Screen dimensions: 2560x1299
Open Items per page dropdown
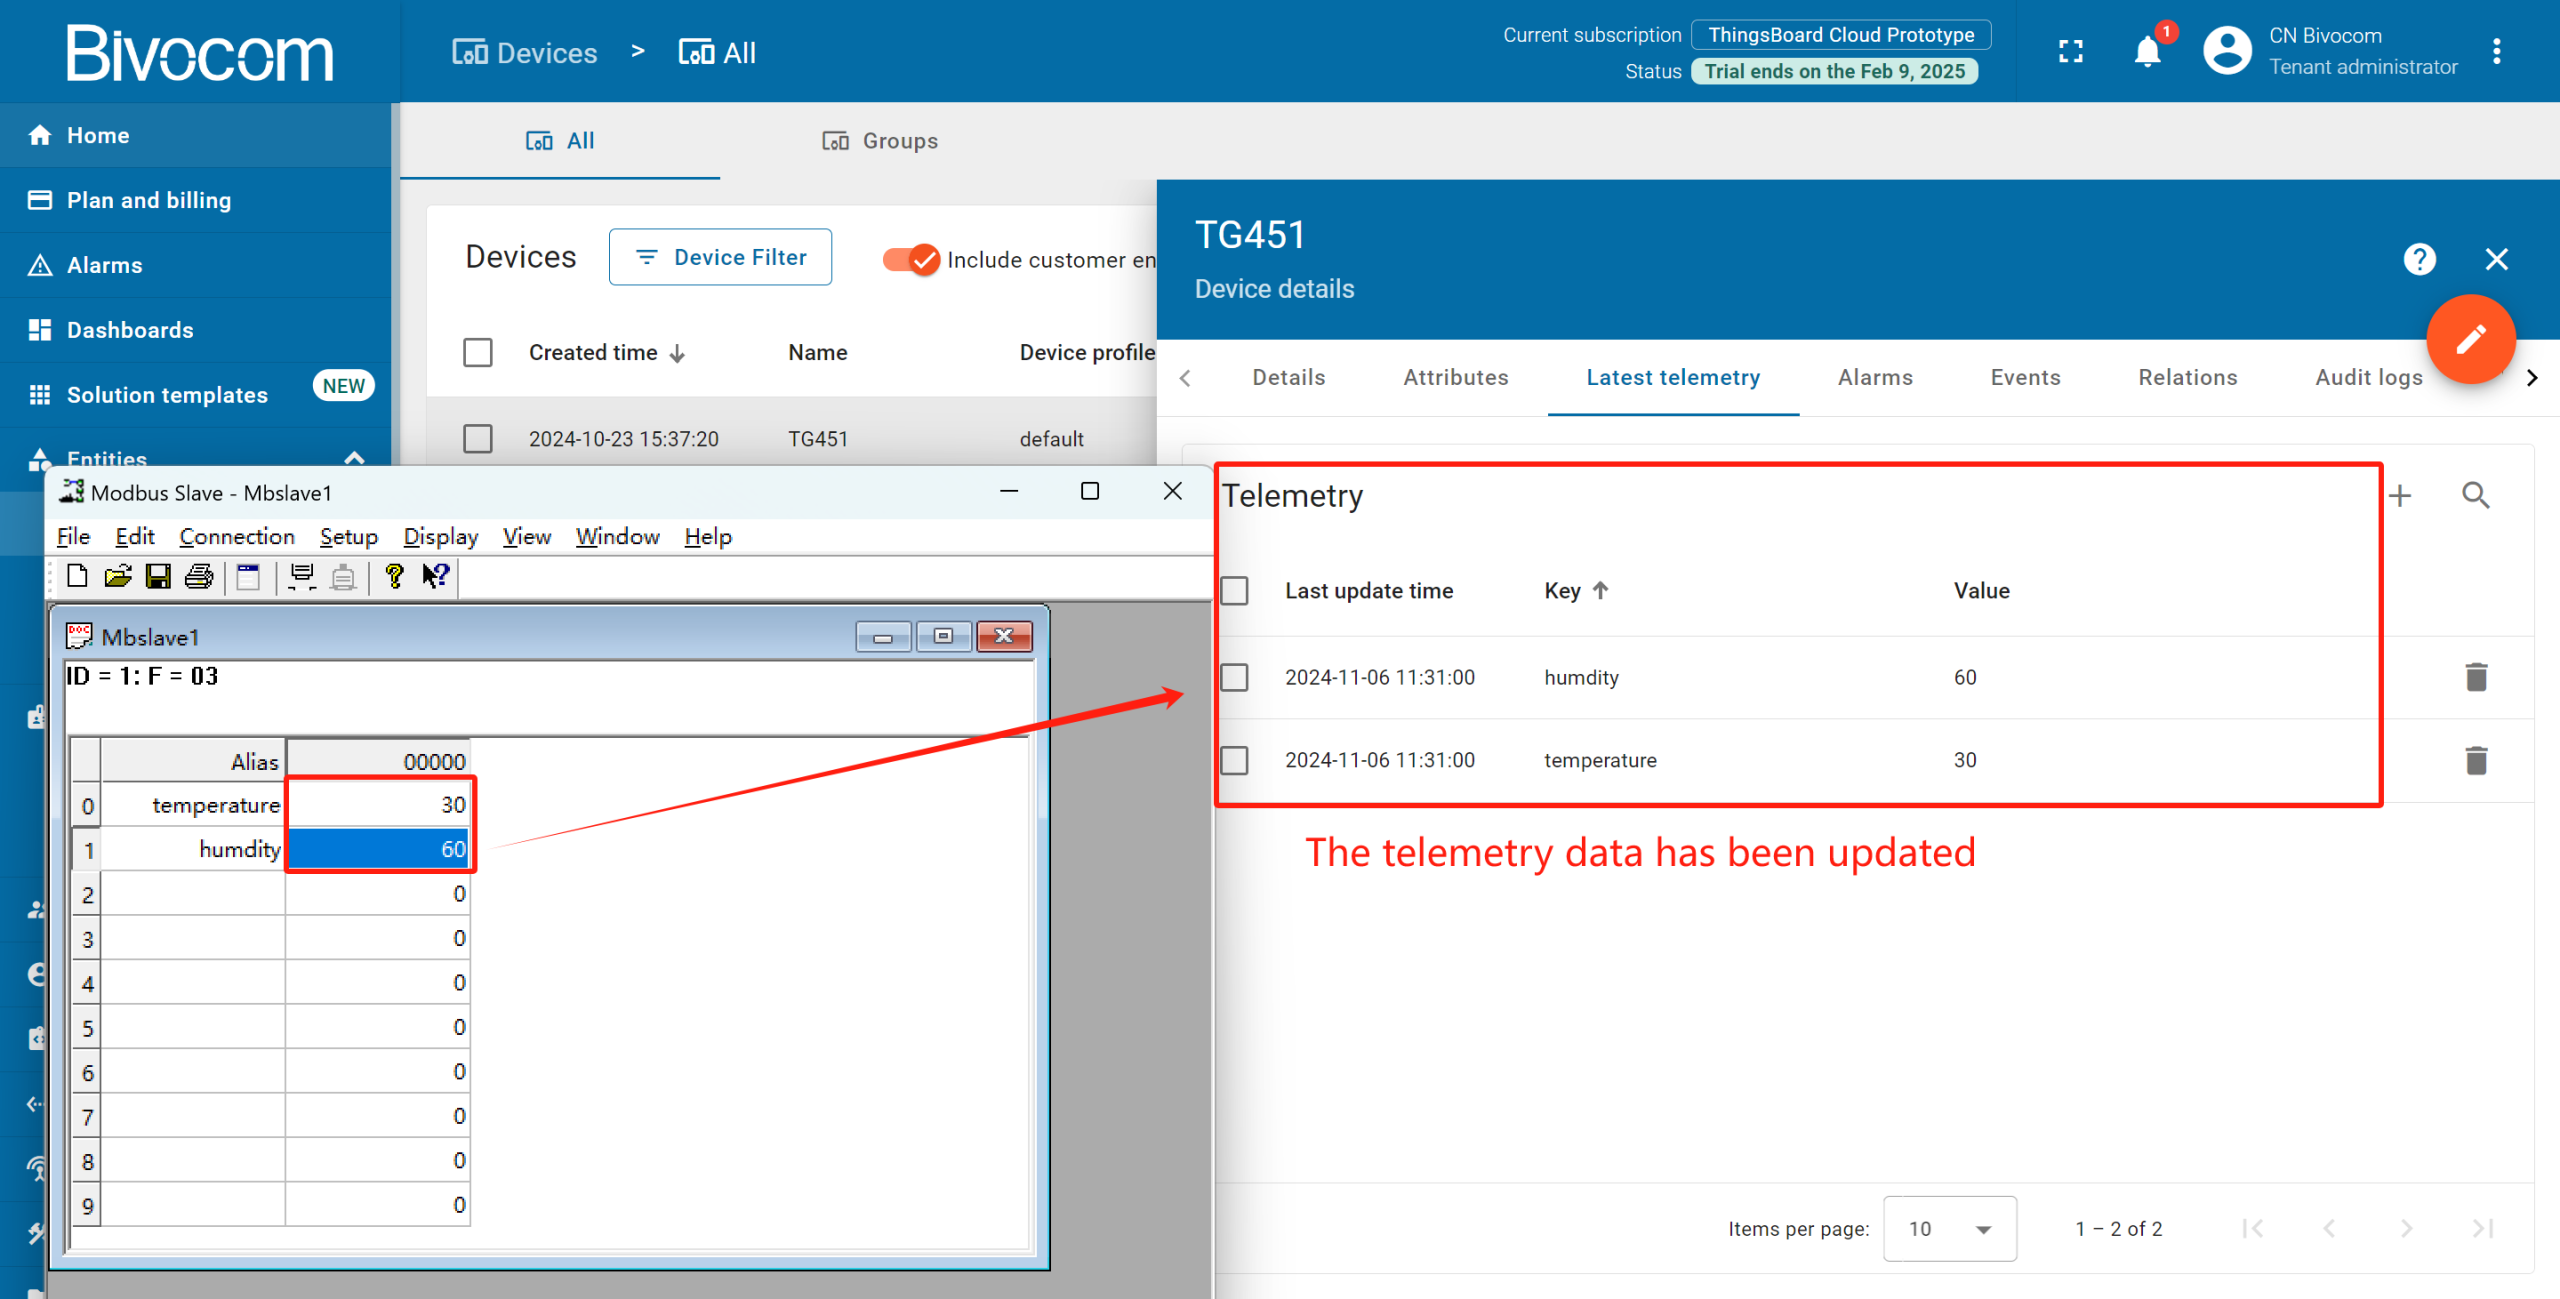[x=1949, y=1229]
